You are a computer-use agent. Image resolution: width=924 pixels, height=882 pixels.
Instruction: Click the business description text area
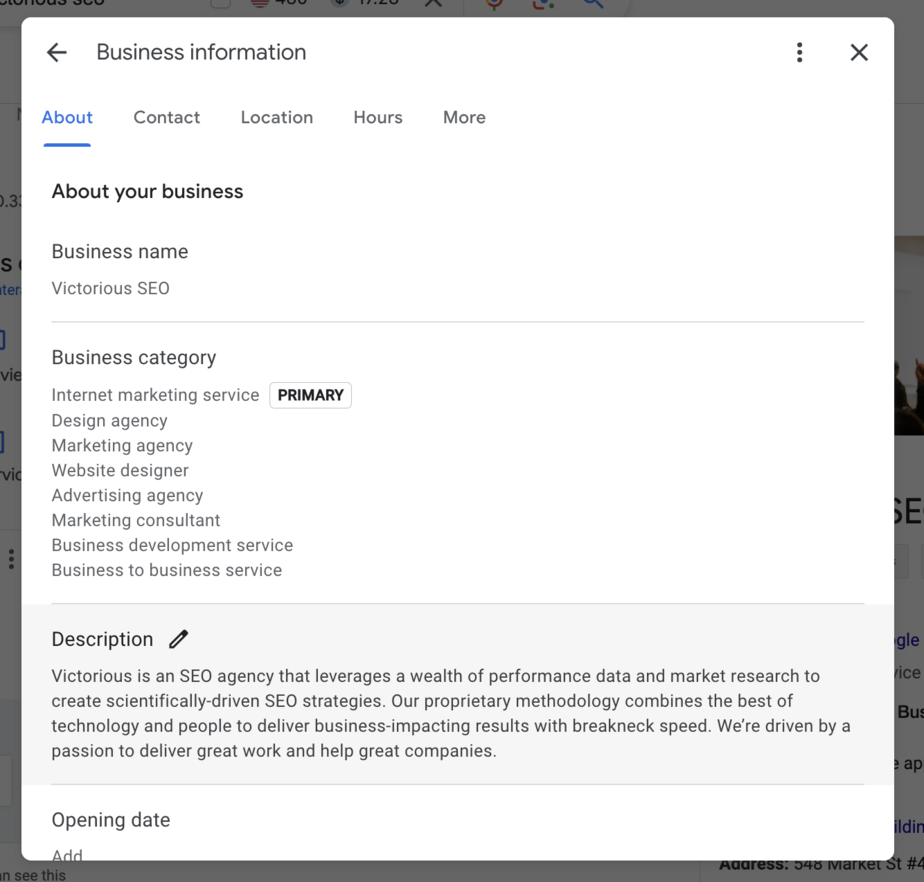450,712
